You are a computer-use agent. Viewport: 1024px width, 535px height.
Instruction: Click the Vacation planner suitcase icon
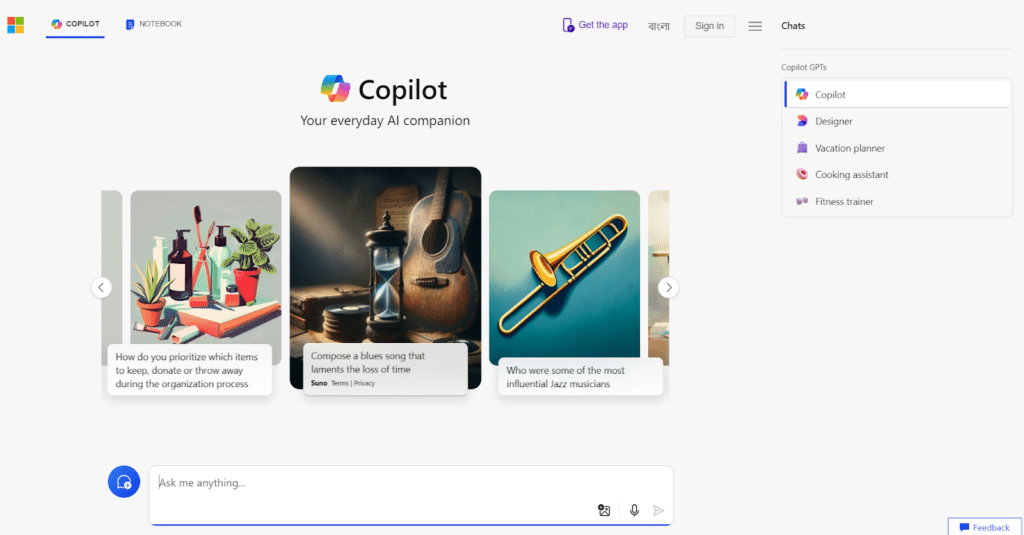(x=802, y=148)
